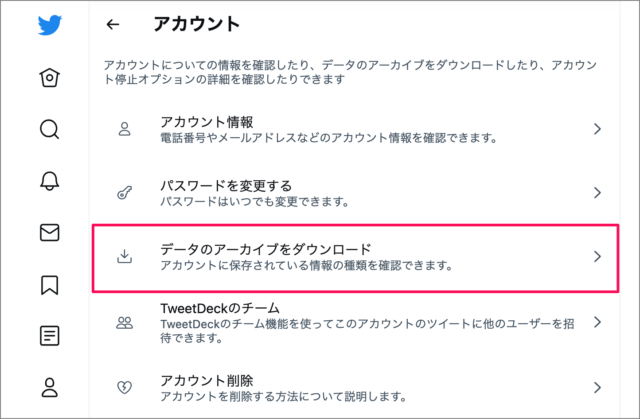Screen dimensions: 640x419
Task: Open Lists icon in sidebar
Action: [x=49, y=336]
